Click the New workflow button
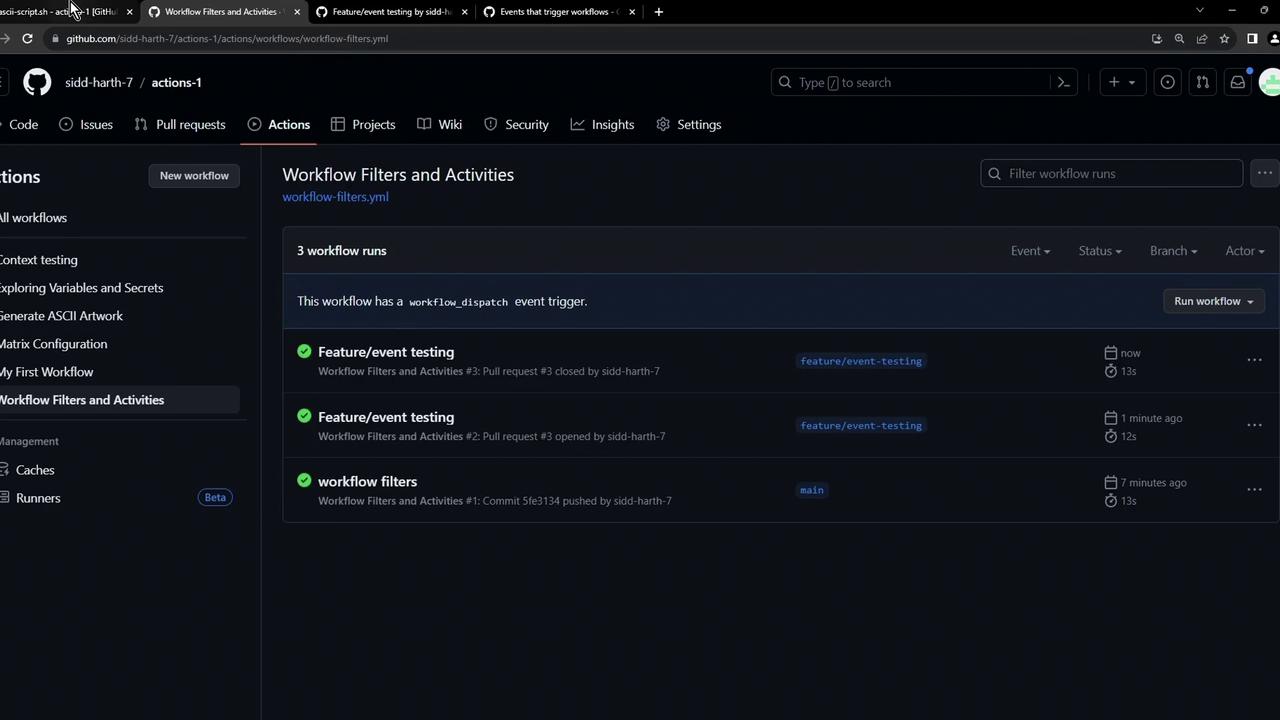The height and width of the screenshot is (720, 1280). (194, 175)
